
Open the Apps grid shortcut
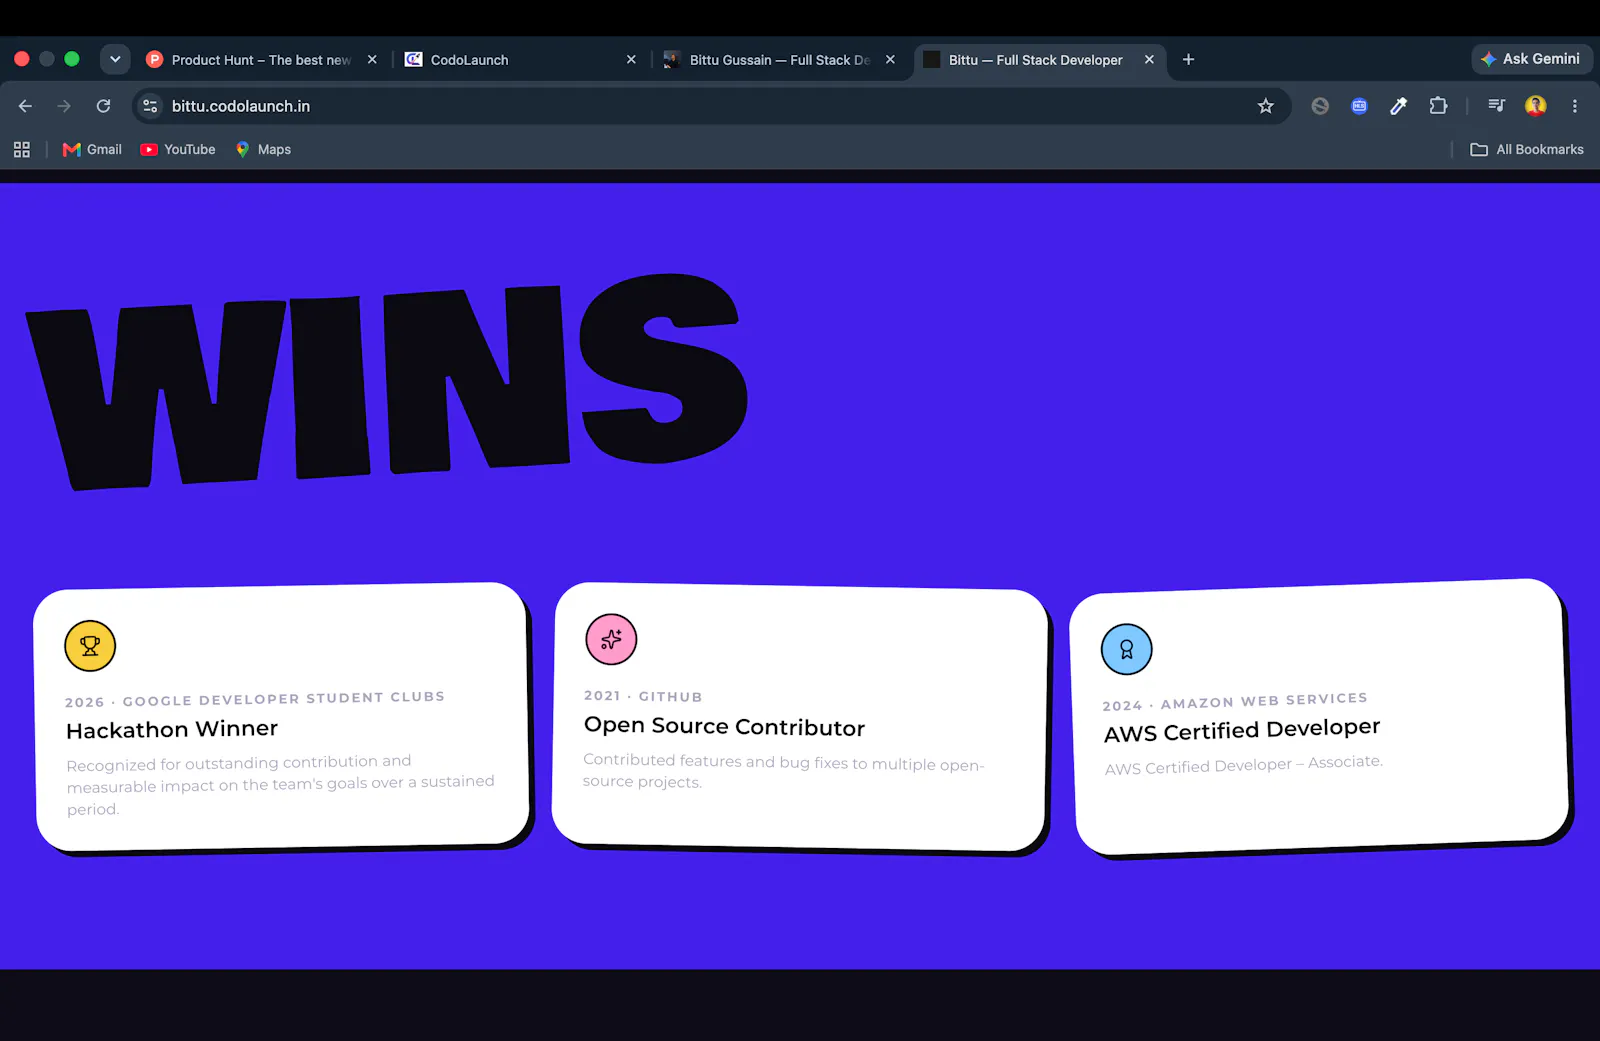[x=22, y=149]
